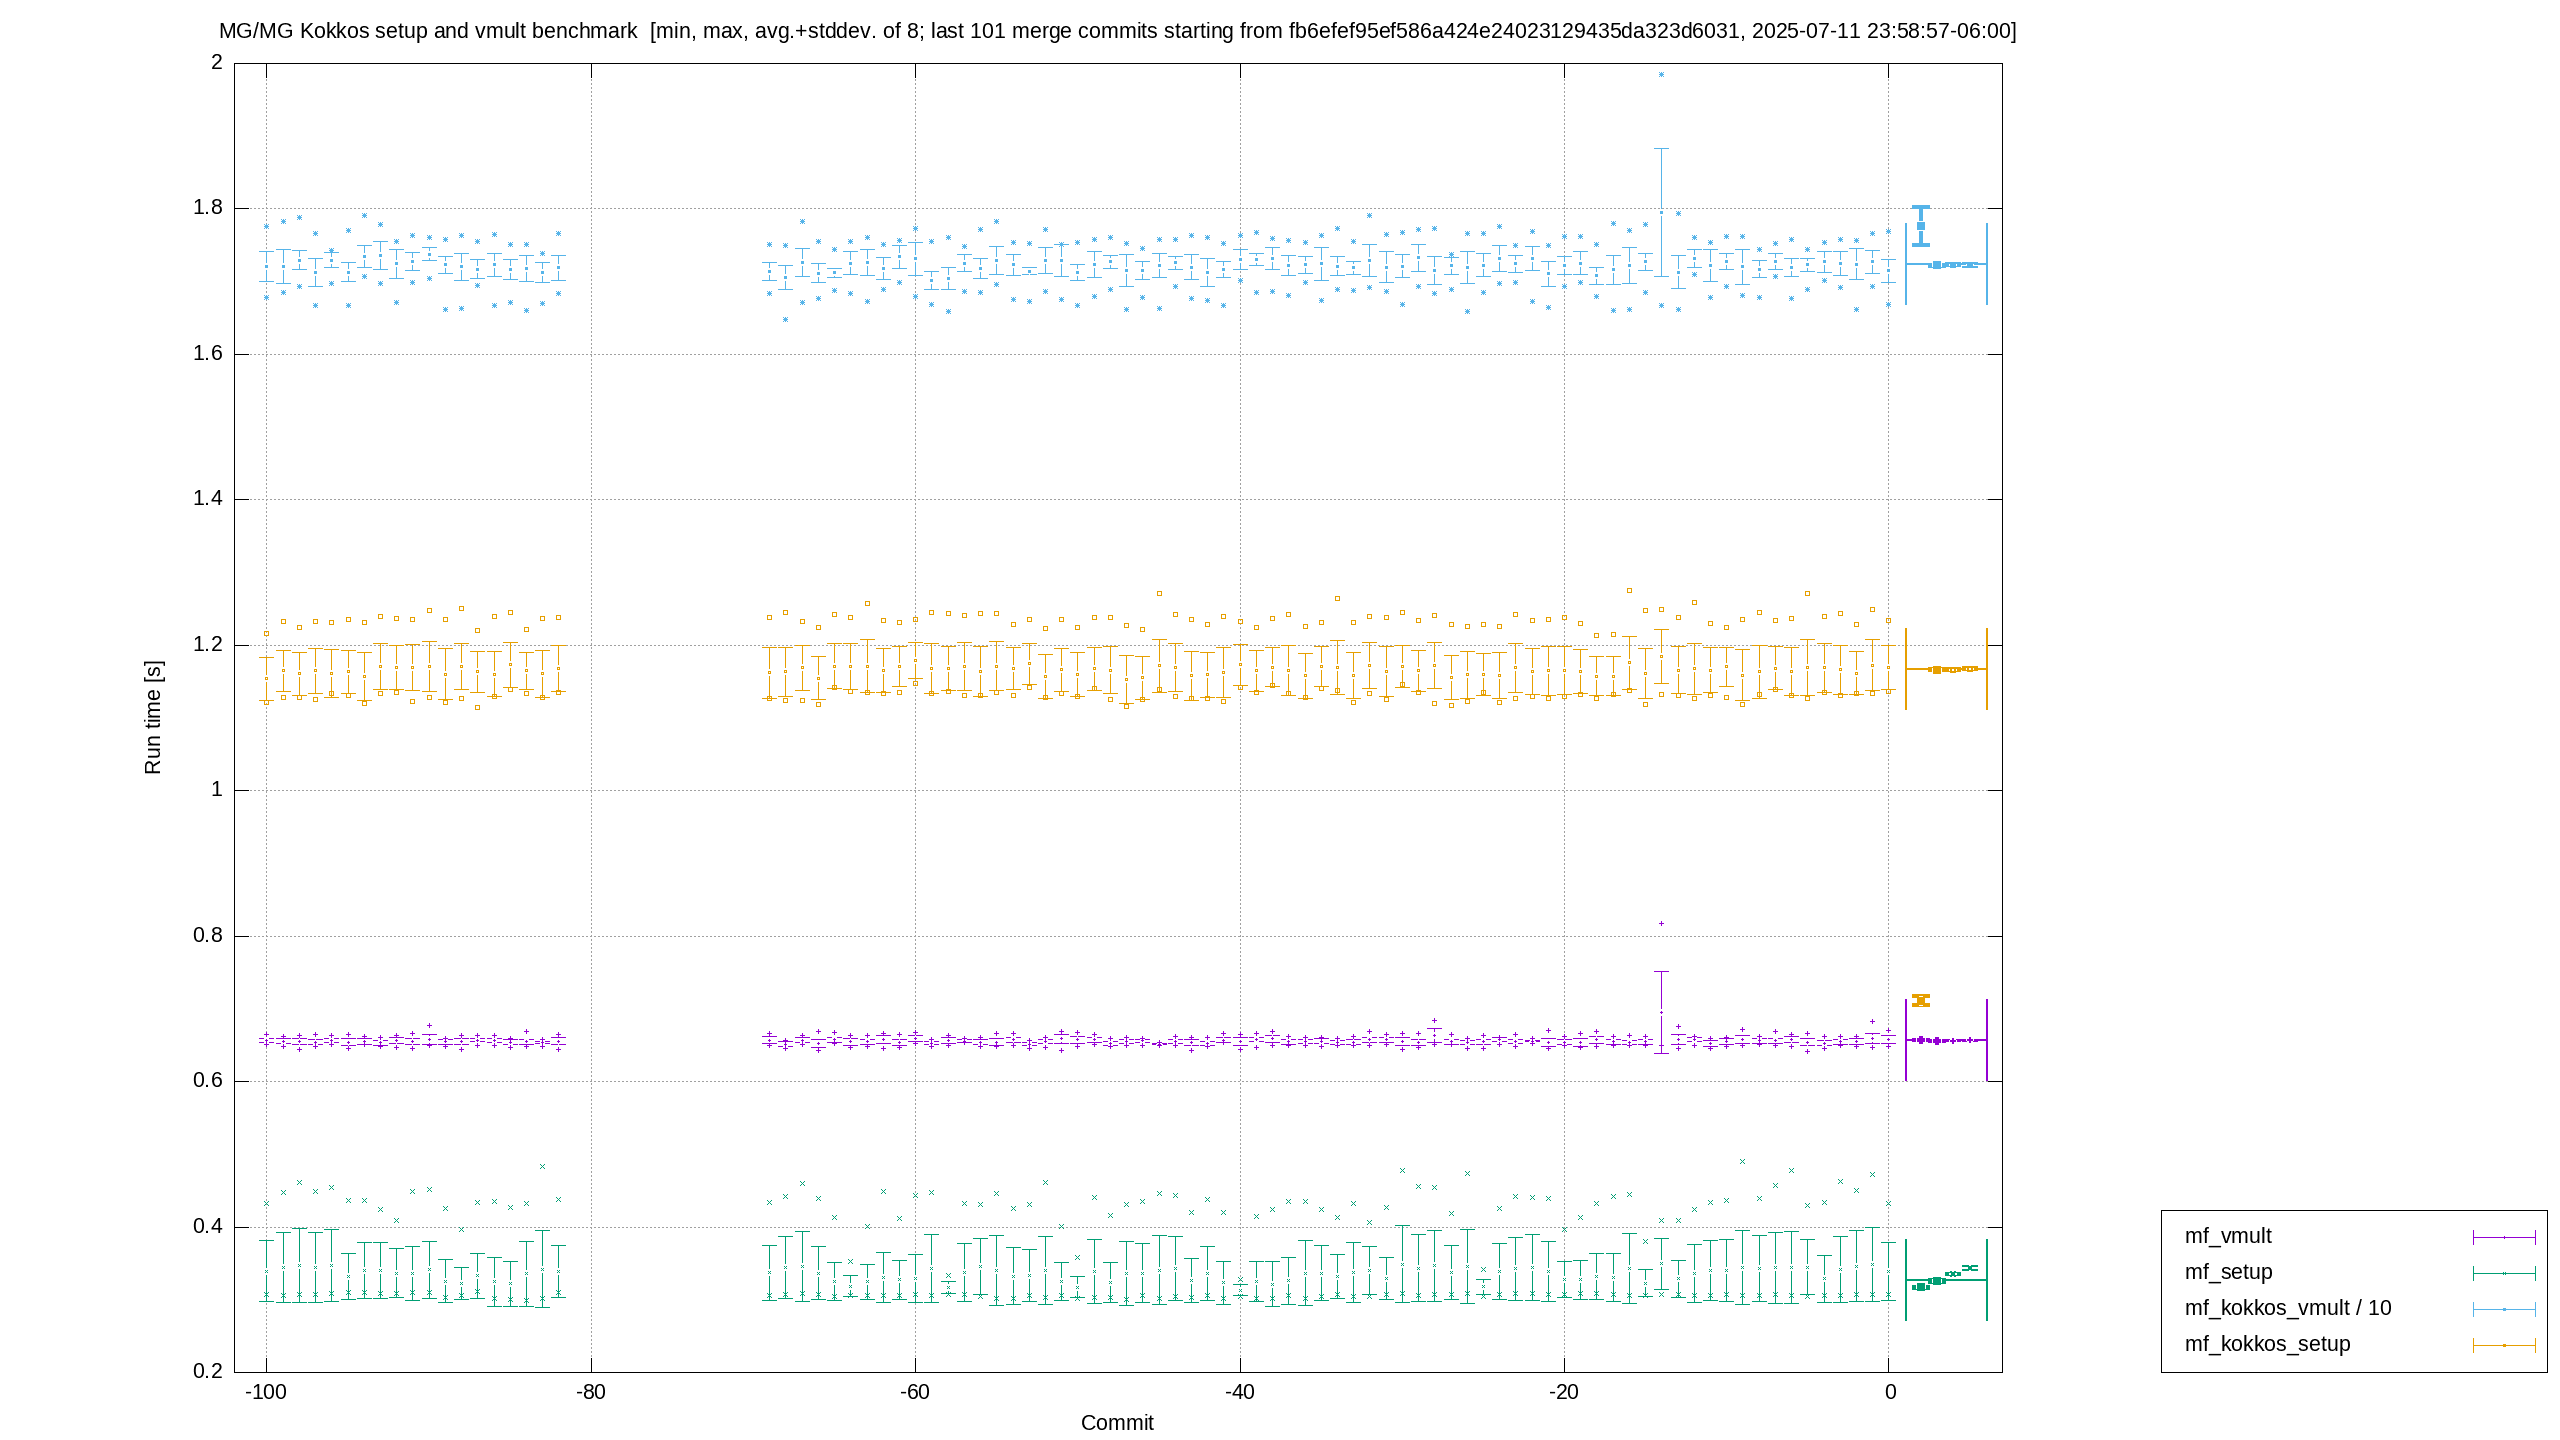Click the thick blue summary marker near 1.8
The width and height of the screenshot is (2560, 1440).
(x=1921, y=226)
